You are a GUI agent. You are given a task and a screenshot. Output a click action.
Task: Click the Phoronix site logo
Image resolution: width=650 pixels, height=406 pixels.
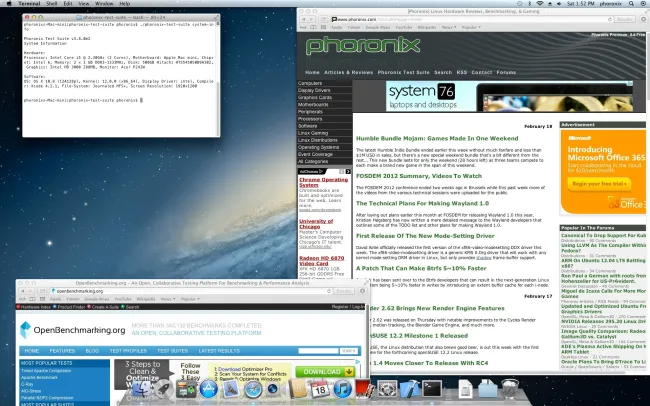363,46
